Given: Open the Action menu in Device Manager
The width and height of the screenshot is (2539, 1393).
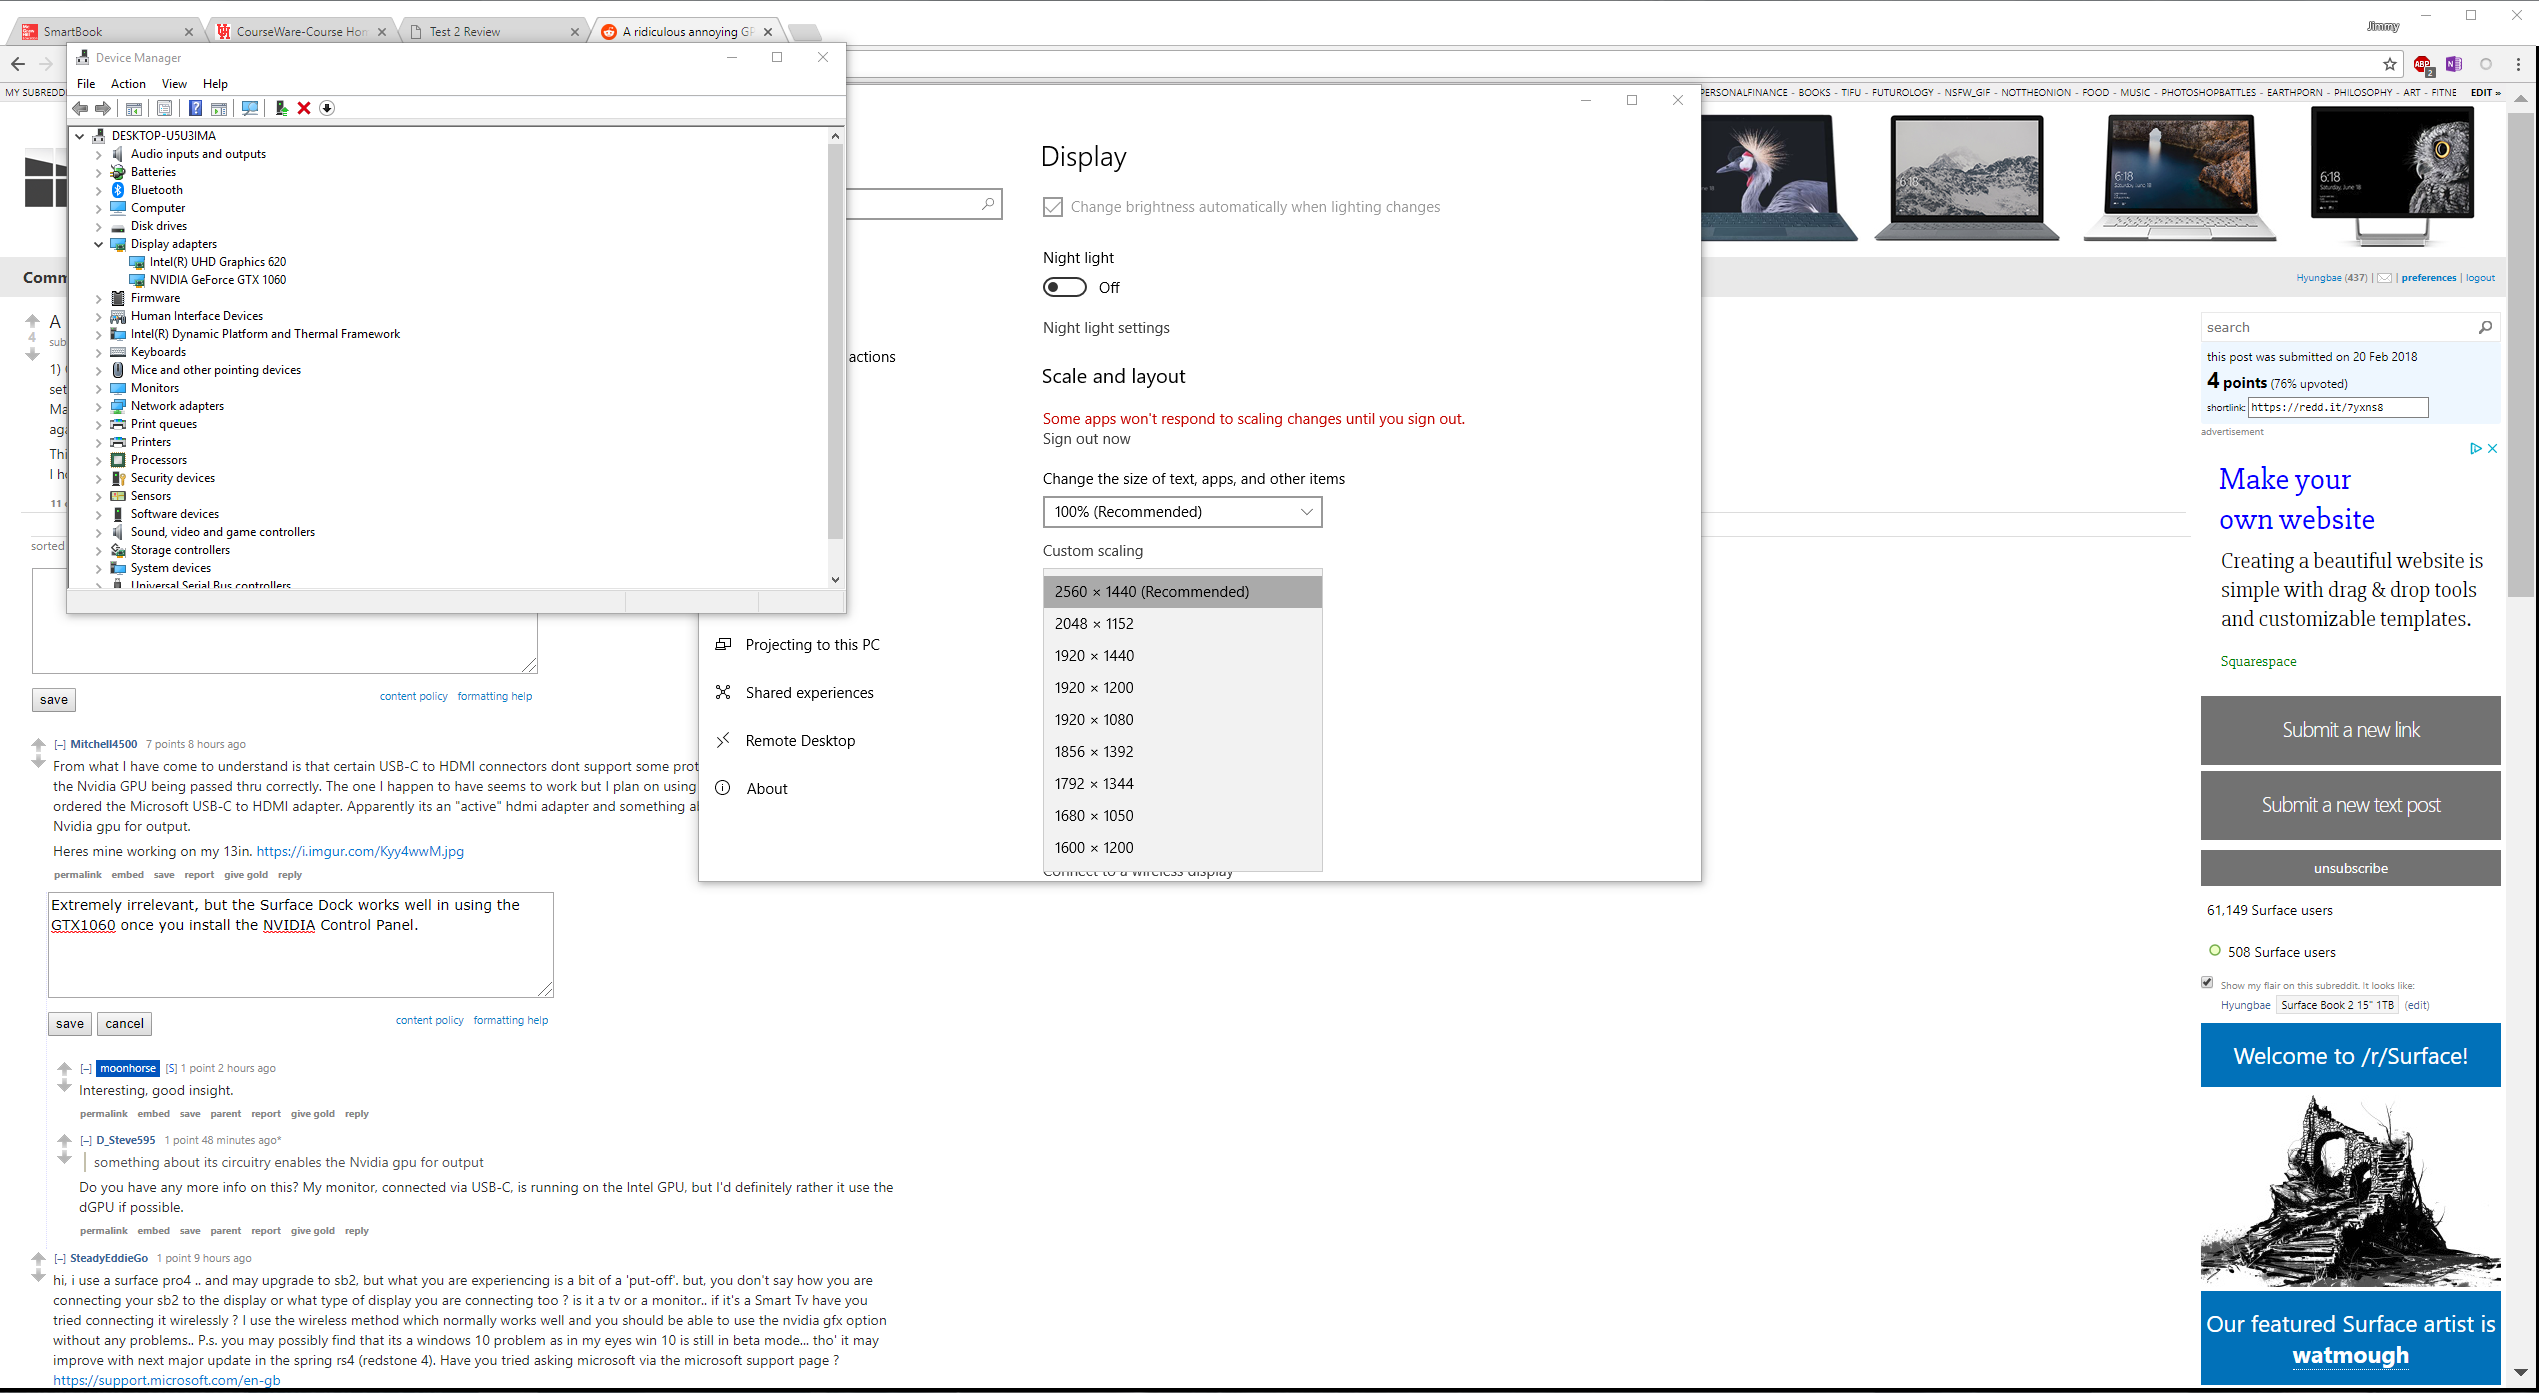Looking at the screenshot, I should [128, 84].
